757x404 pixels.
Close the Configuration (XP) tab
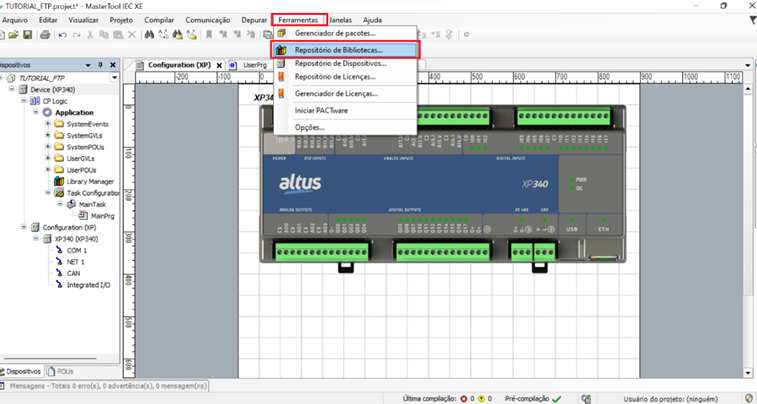pyautogui.click(x=219, y=65)
